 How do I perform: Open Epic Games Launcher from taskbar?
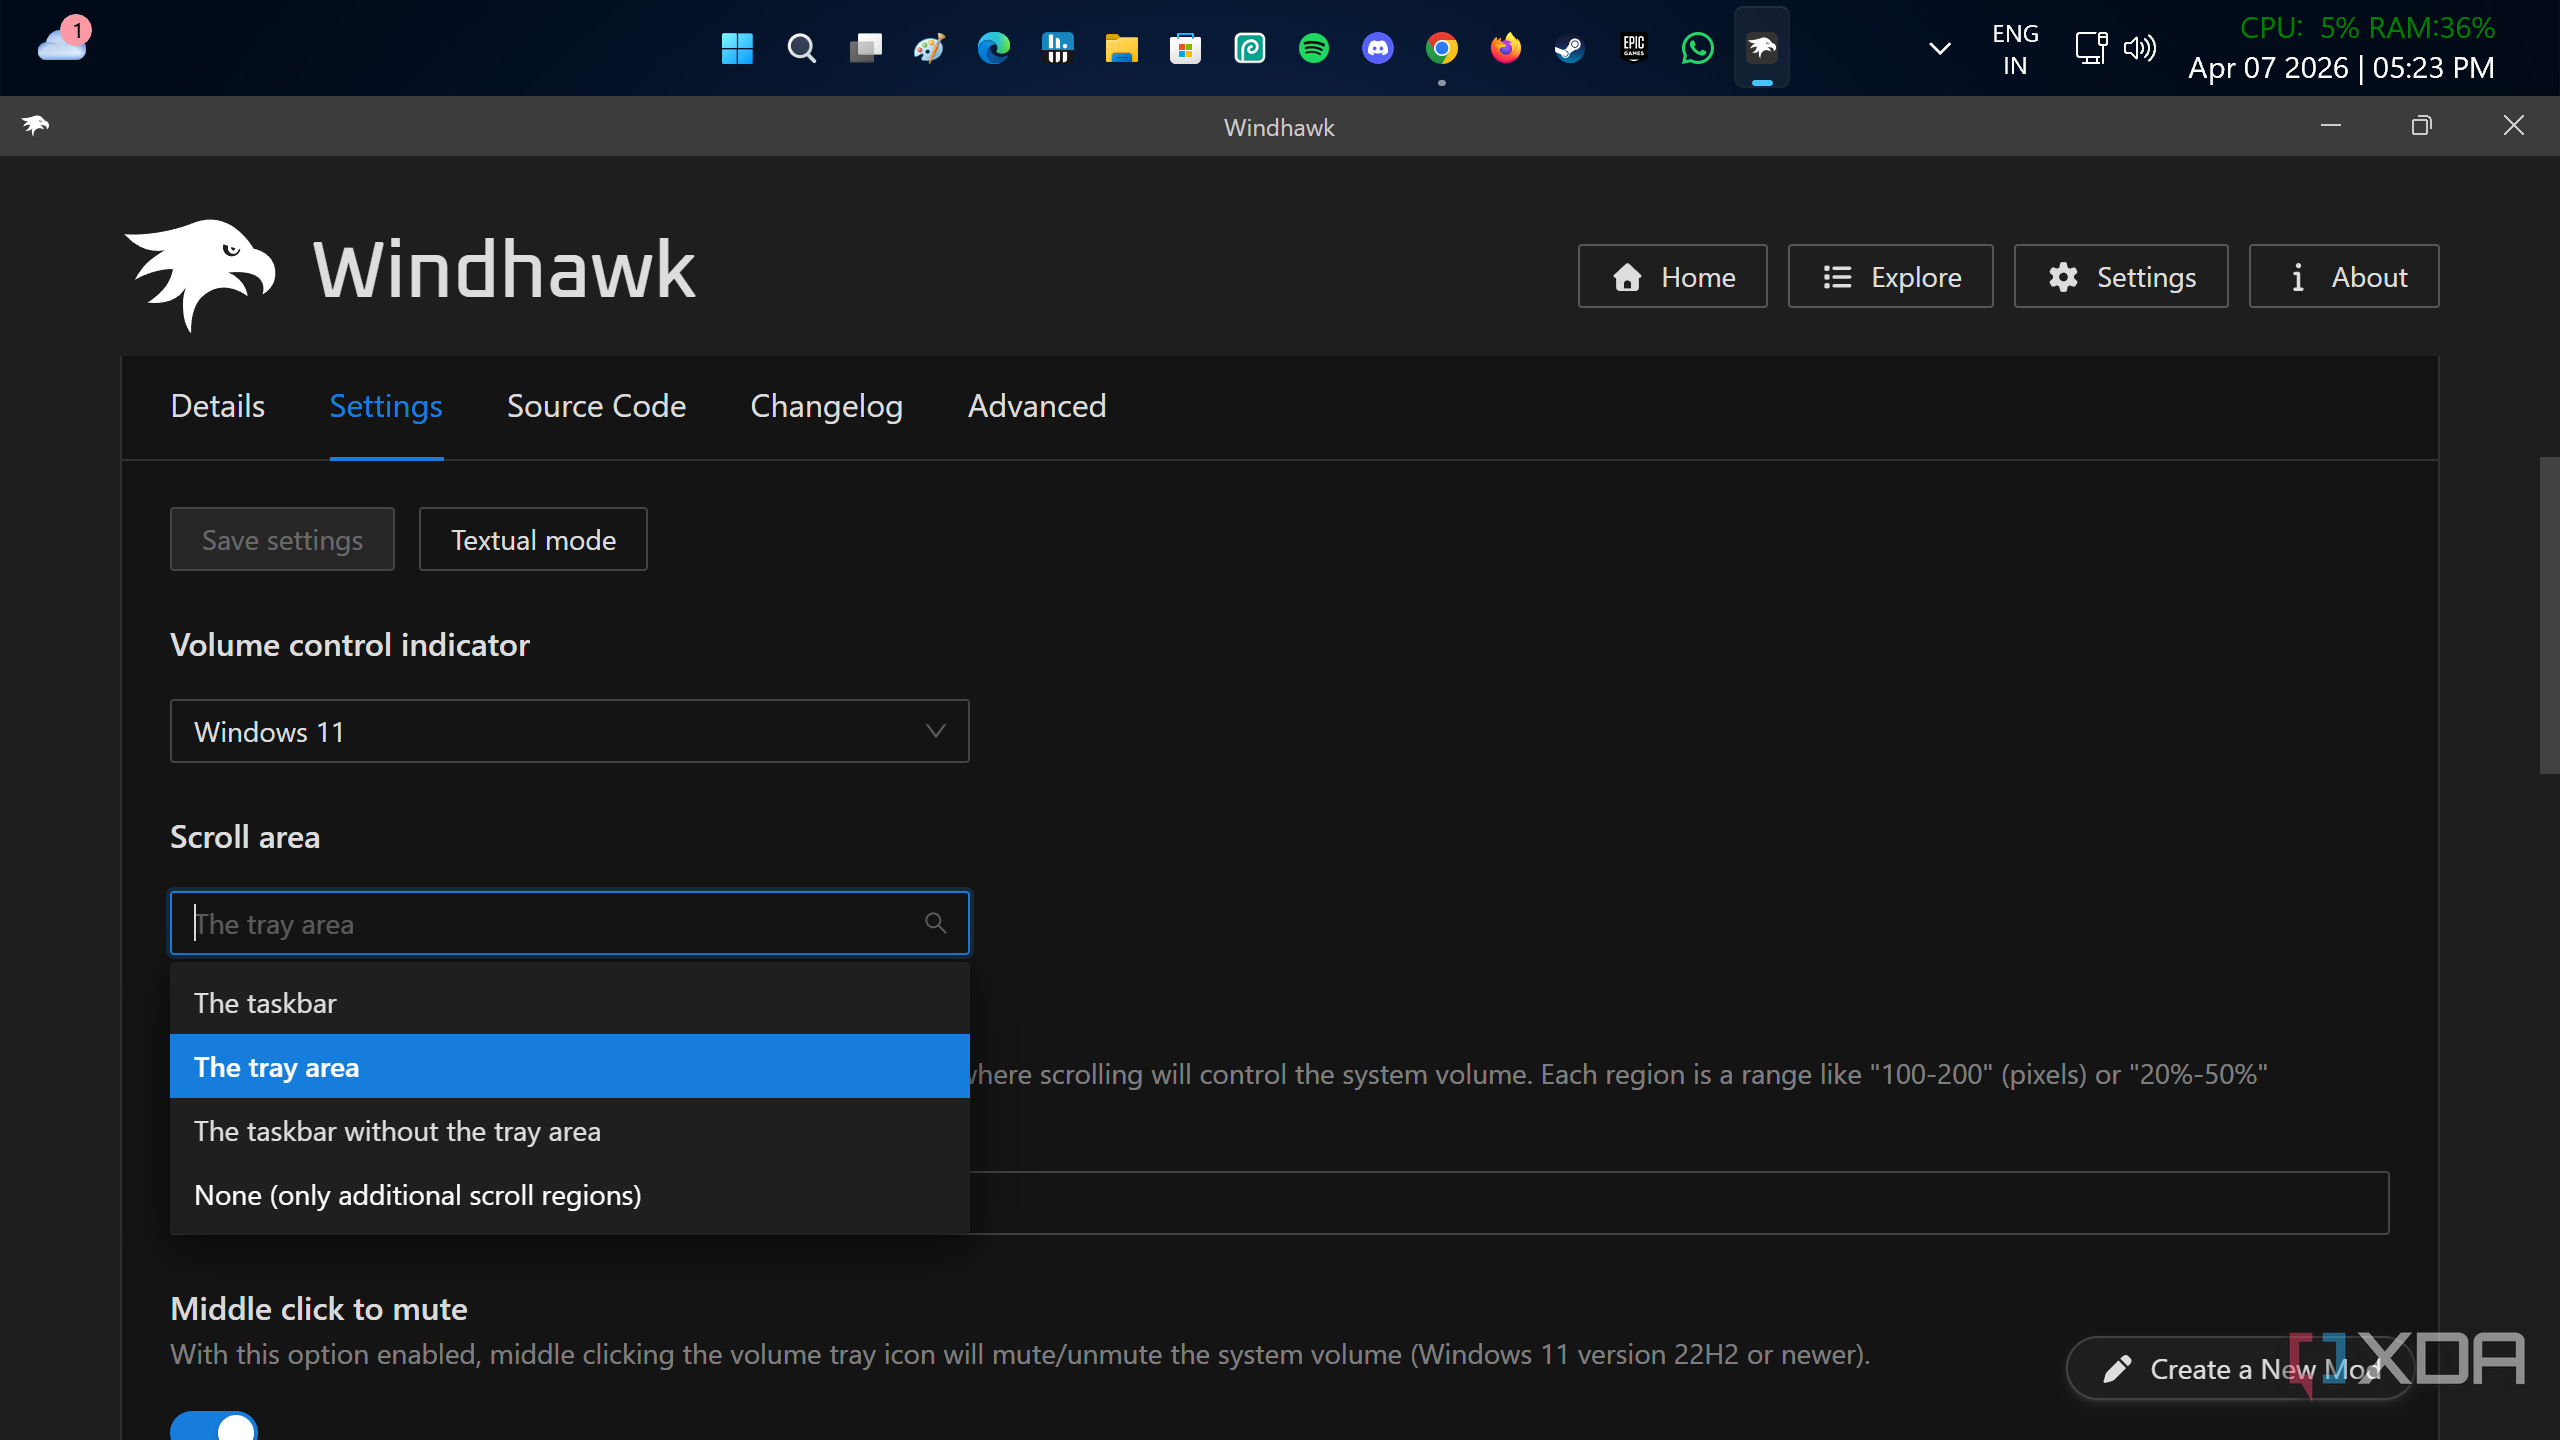pos(1633,48)
